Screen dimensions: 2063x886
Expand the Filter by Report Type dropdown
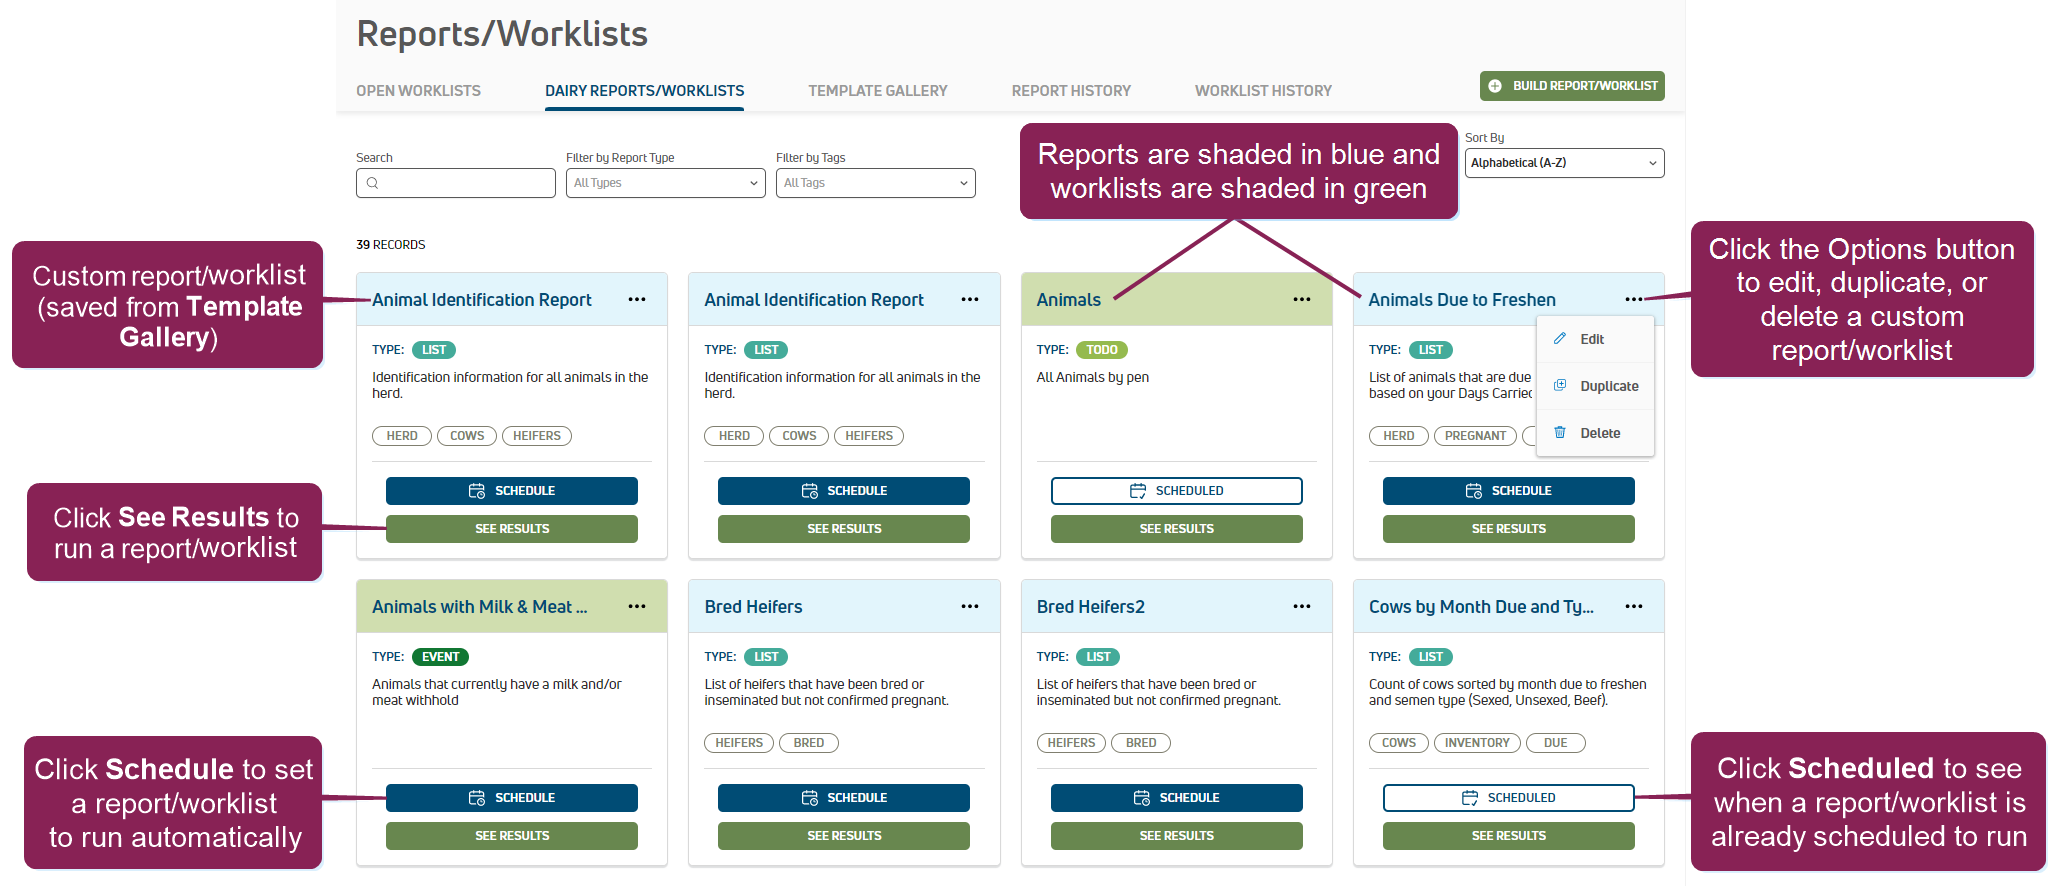point(665,183)
